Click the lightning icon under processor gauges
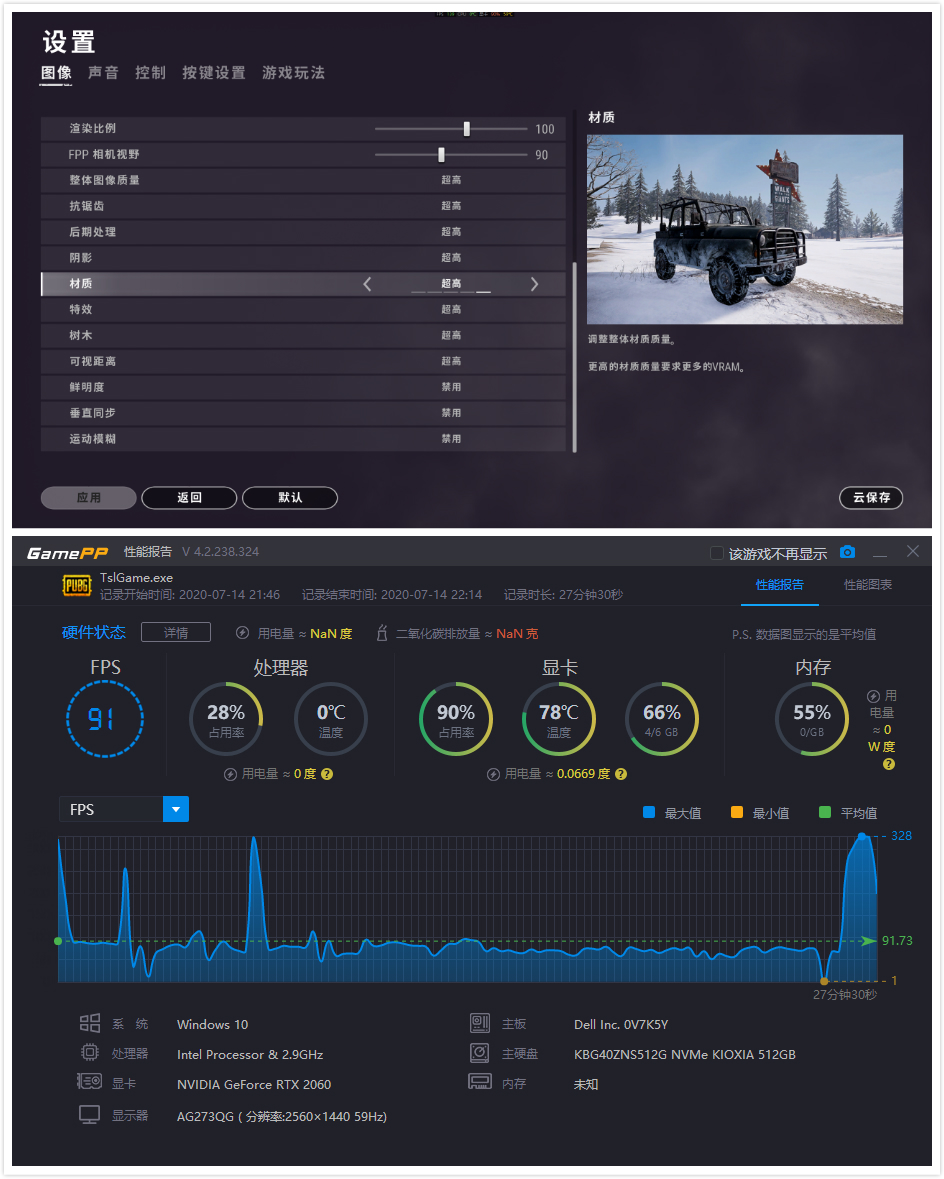944x1179 pixels. 230,774
